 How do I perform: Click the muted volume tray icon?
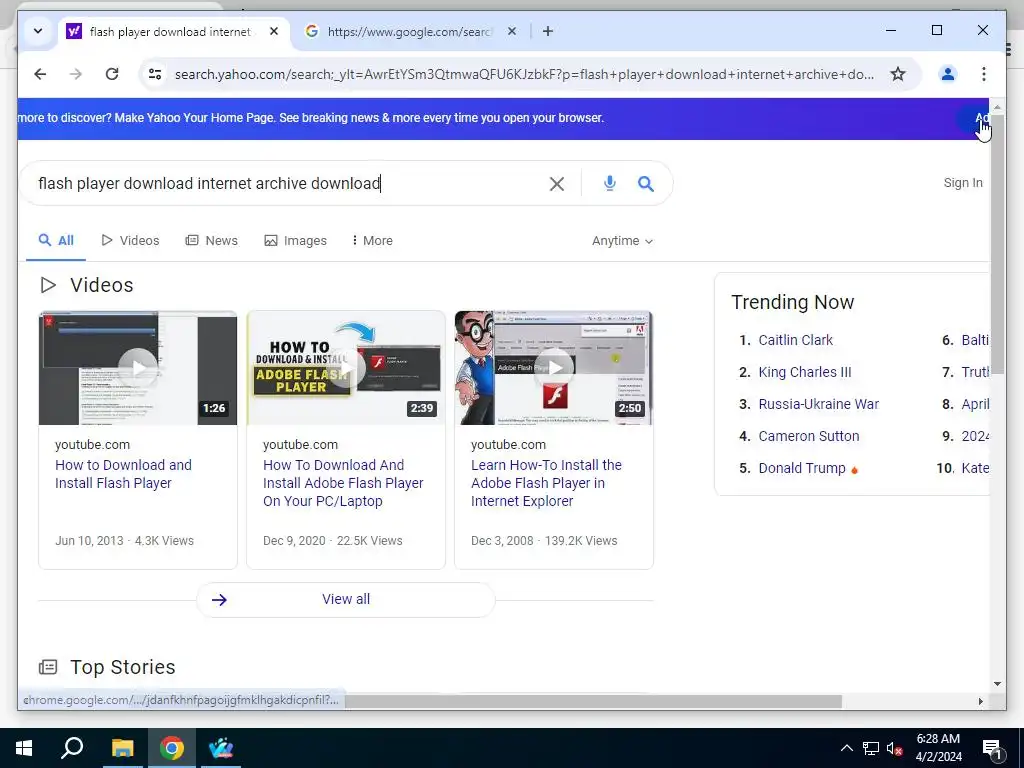click(x=894, y=749)
